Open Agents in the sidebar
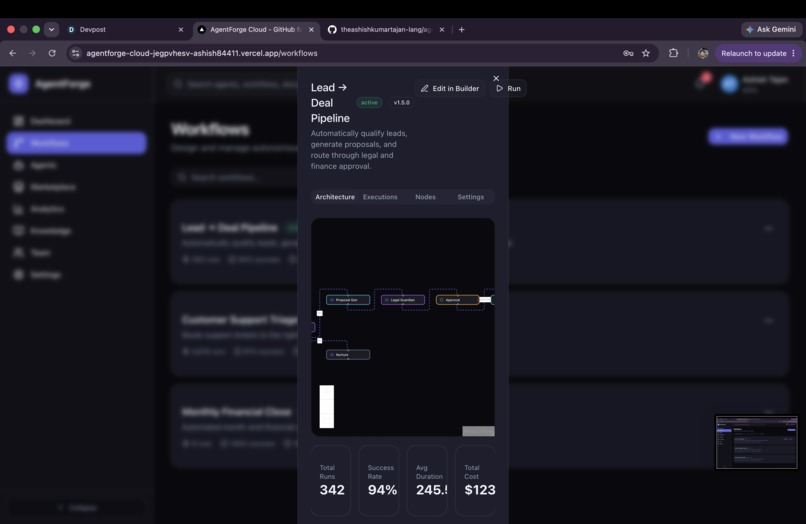The height and width of the screenshot is (524, 806). (x=76, y=165)
